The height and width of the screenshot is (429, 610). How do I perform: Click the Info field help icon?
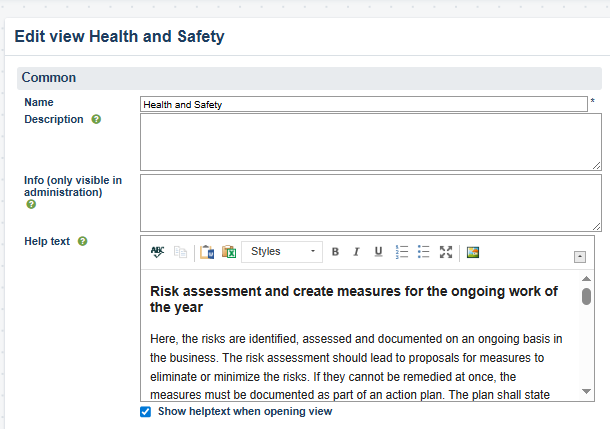click(31, 204)
